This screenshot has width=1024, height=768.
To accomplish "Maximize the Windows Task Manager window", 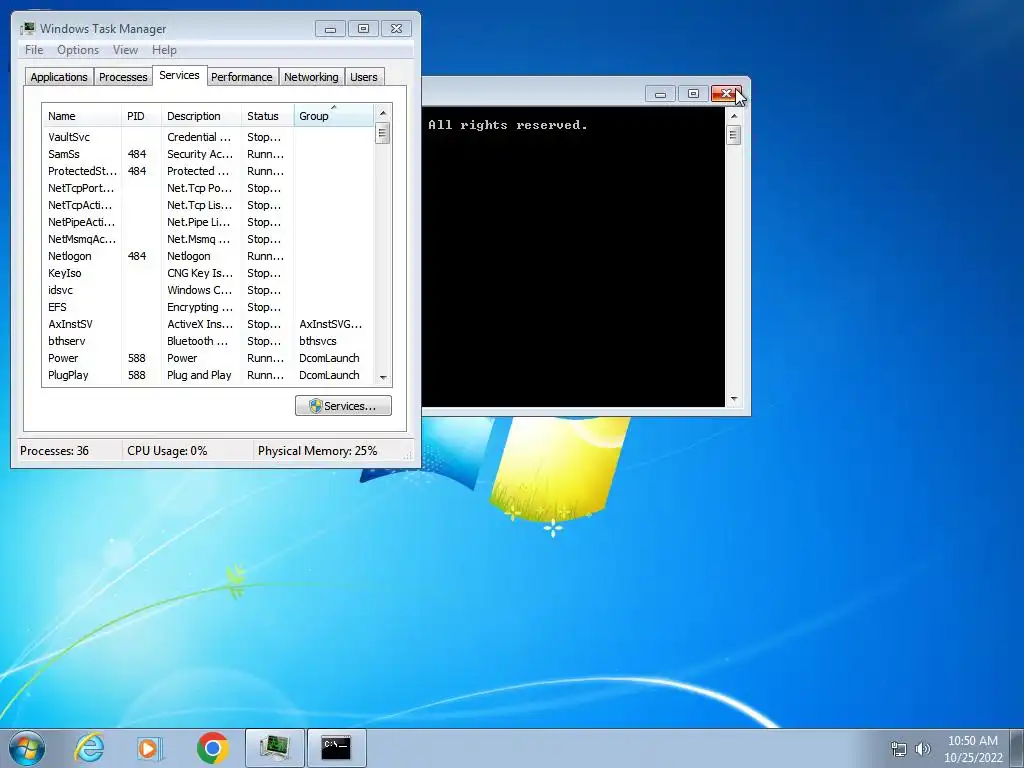I will point(364,29).
